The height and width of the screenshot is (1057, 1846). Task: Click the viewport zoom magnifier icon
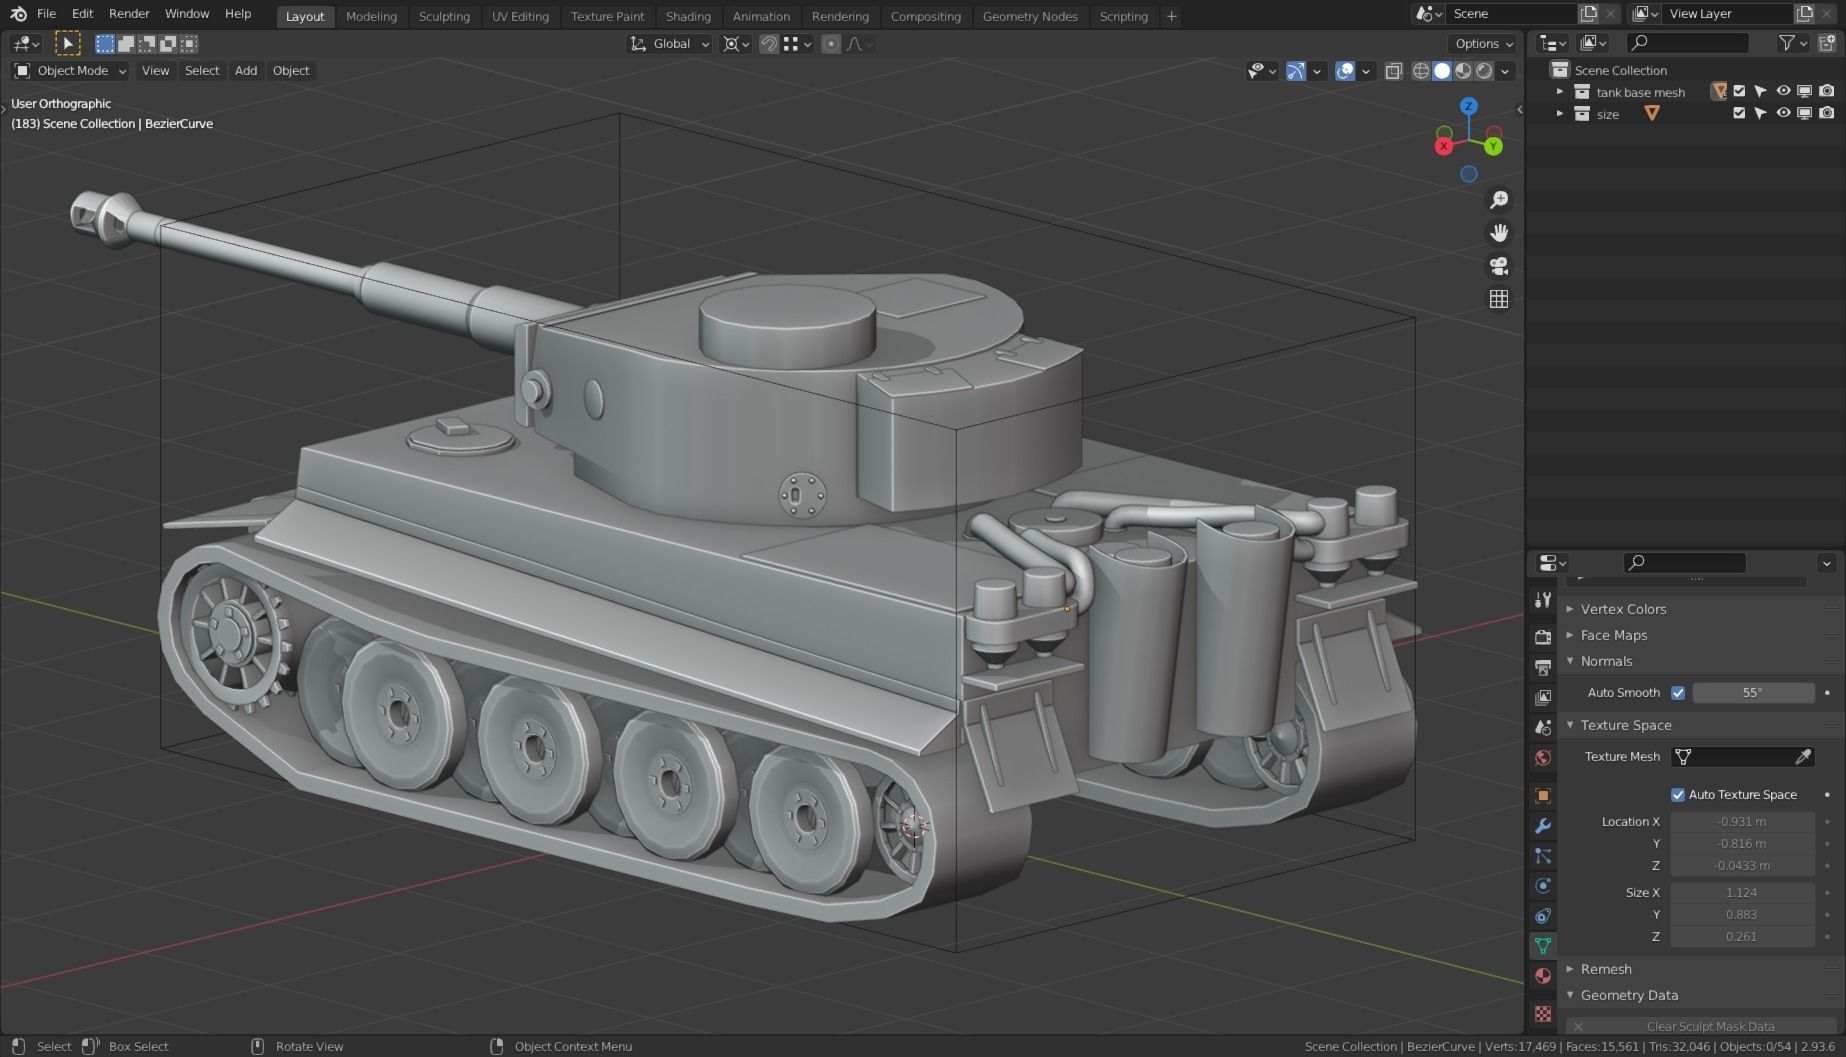1498,200
